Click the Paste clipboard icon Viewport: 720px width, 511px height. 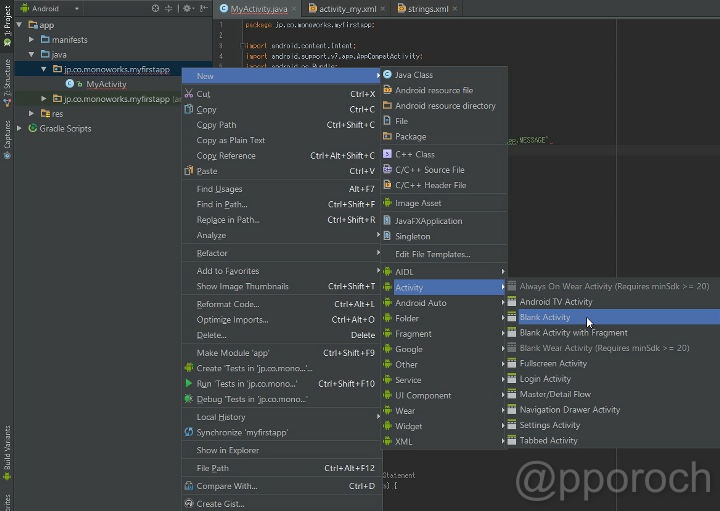coord(189,171)
